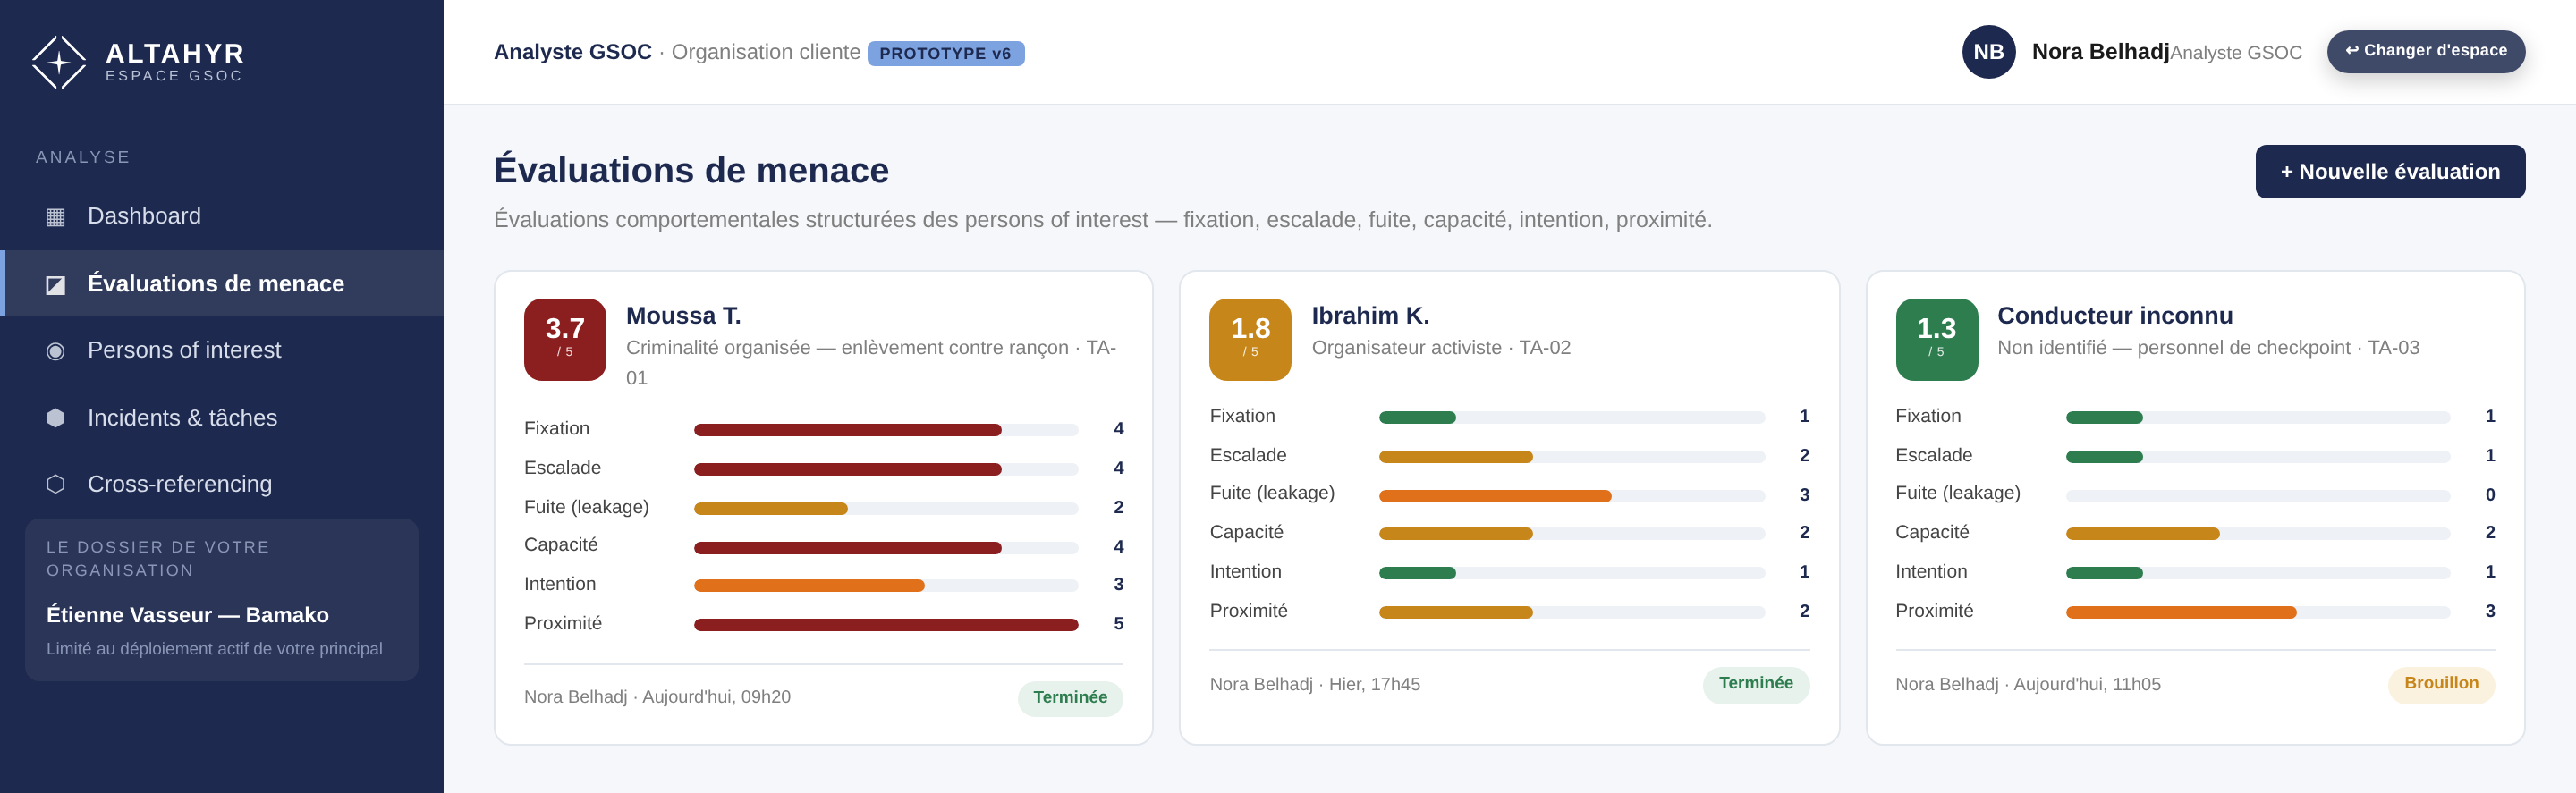Screen dimensions: 2576x793
Task: Click the Terminée status on Moussa T. card
Action: pyautogui.click(x=1070, y=698)
